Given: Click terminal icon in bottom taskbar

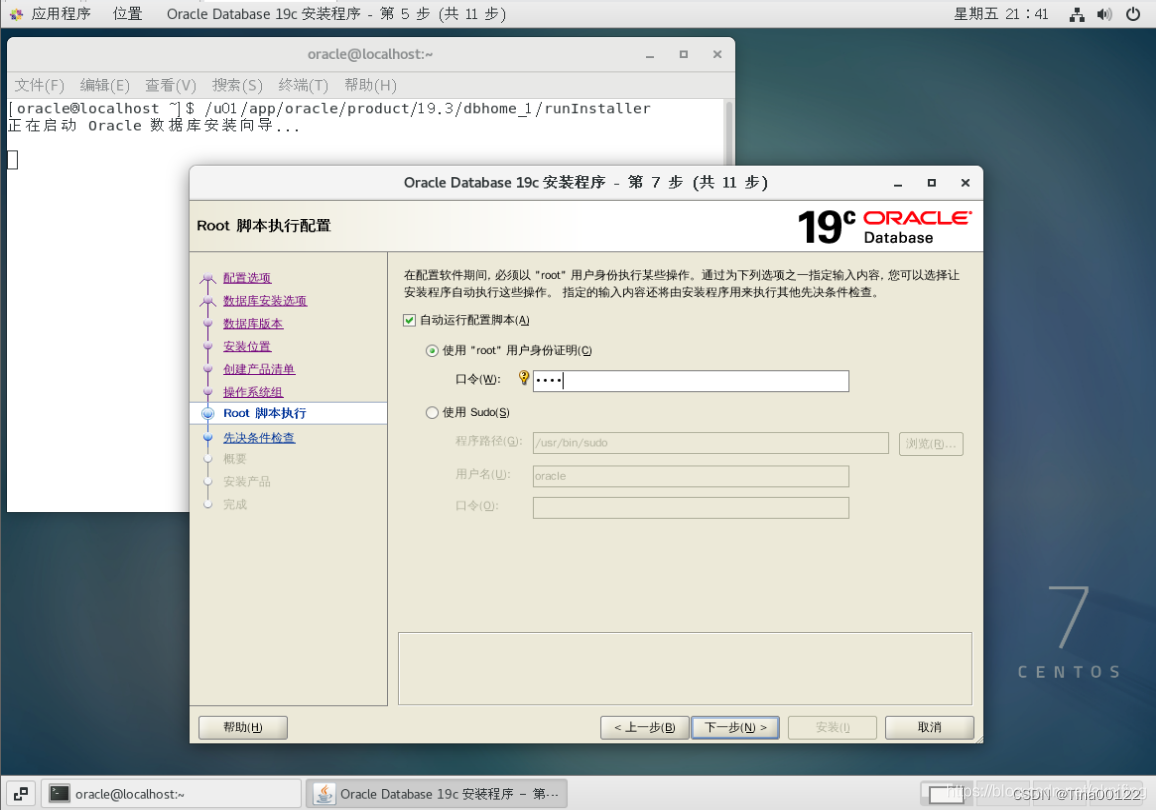Looking at the screenshot, I should (x=59, y=794).
